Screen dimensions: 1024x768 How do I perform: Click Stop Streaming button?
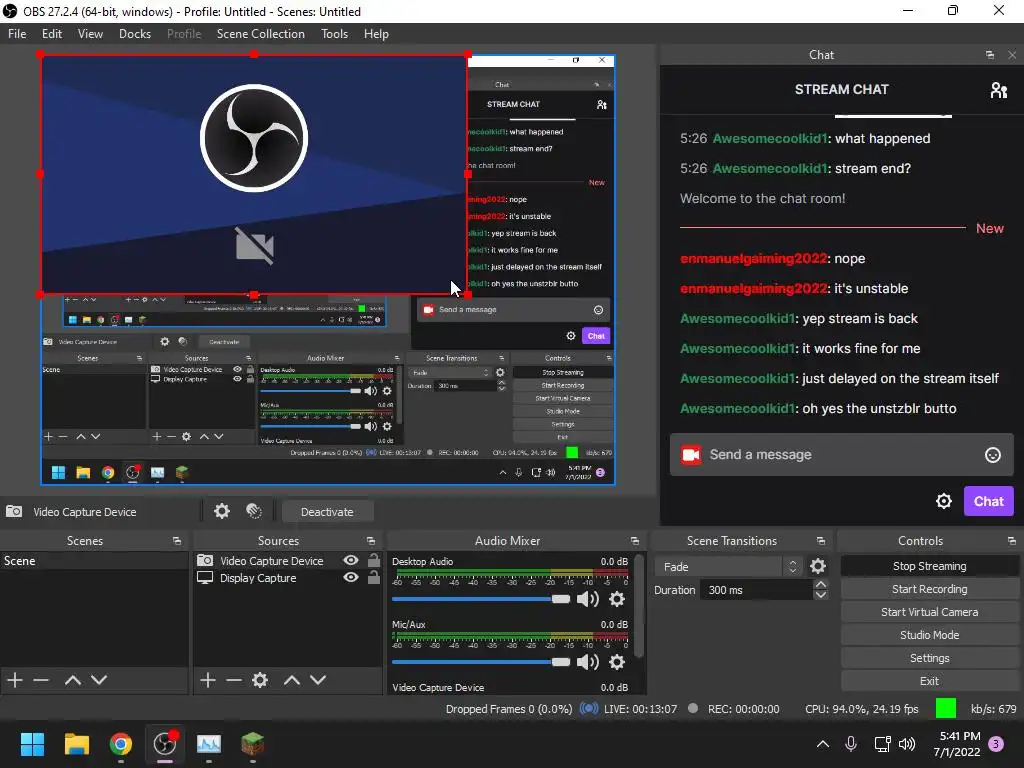point(929,566)
